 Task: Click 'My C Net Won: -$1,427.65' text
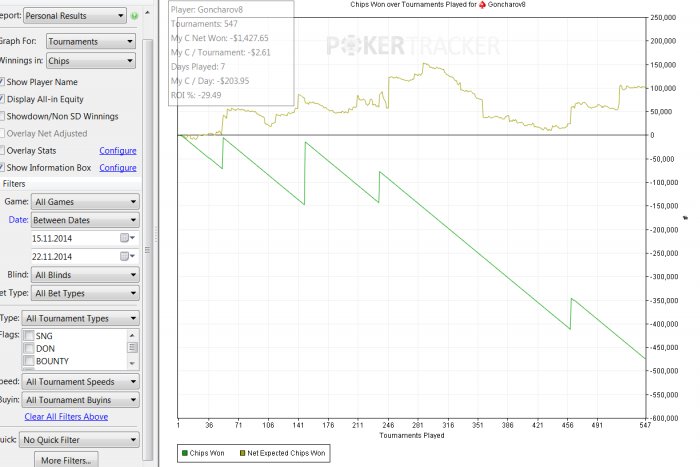click(x=220, y=38)
